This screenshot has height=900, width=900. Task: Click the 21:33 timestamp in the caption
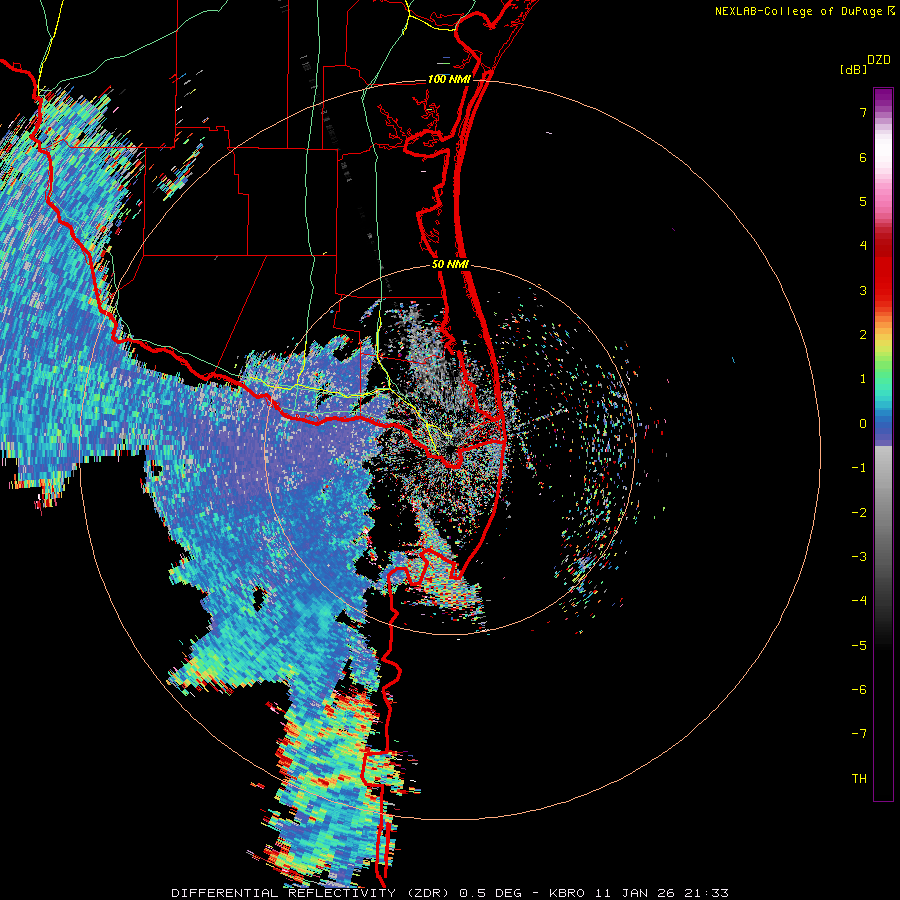coord(707,893)
